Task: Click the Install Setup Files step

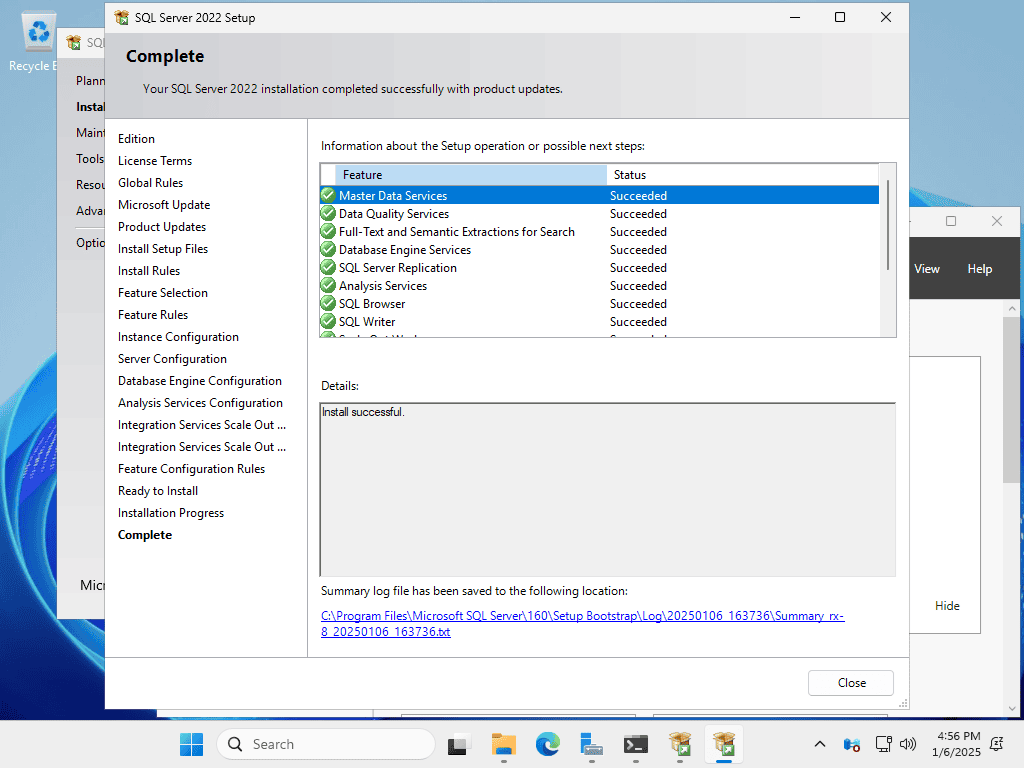Action: point(163,249)
